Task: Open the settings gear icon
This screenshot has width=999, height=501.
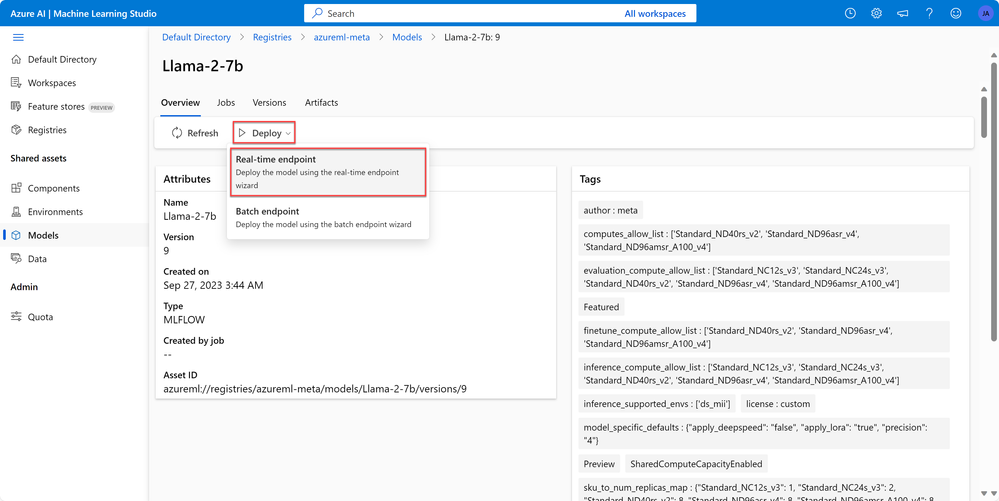Action: (x=877, y=13)
